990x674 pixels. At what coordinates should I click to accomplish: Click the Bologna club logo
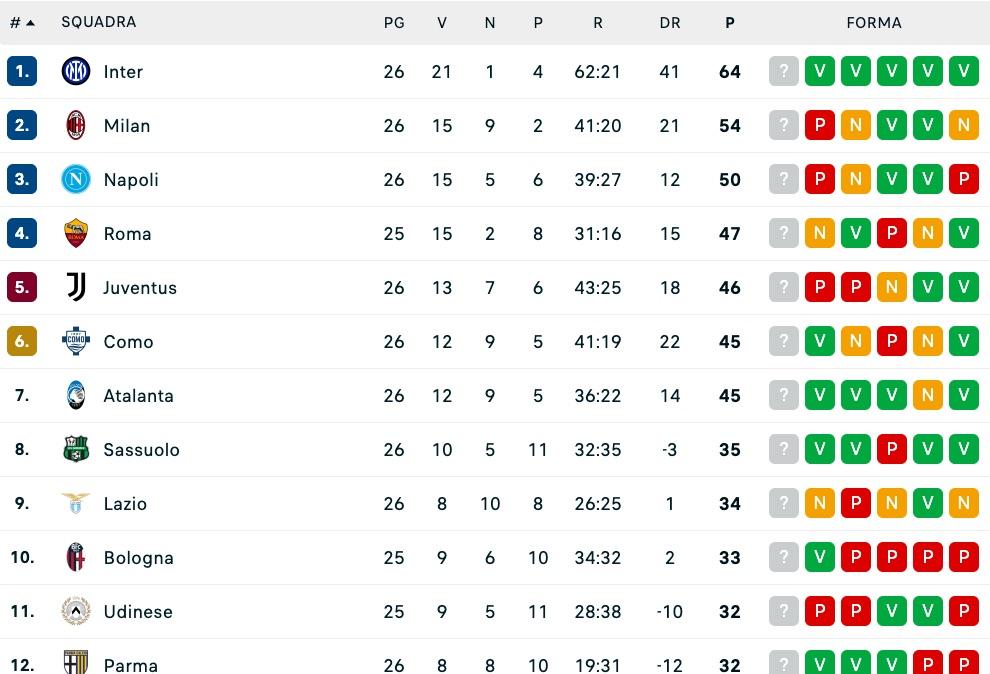click(75, 557)
